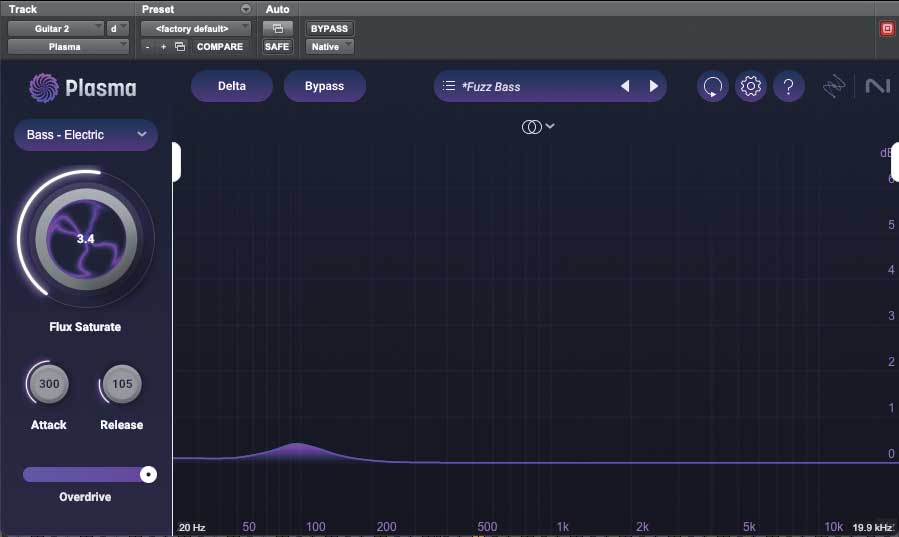Open the Preset menu round arrow

click(x=246, y=9)
